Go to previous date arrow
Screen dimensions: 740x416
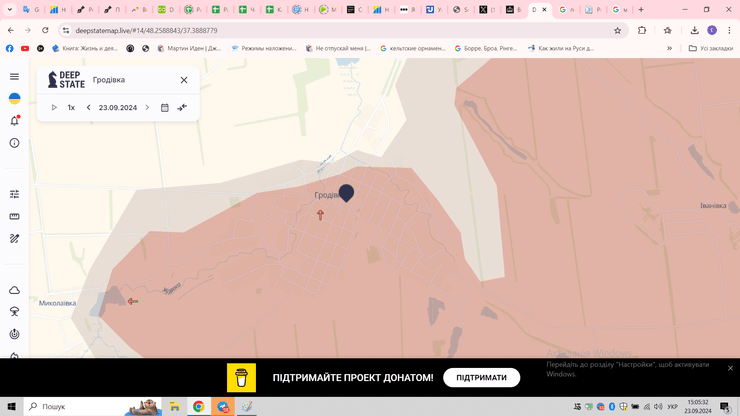[x=88, y=108]
